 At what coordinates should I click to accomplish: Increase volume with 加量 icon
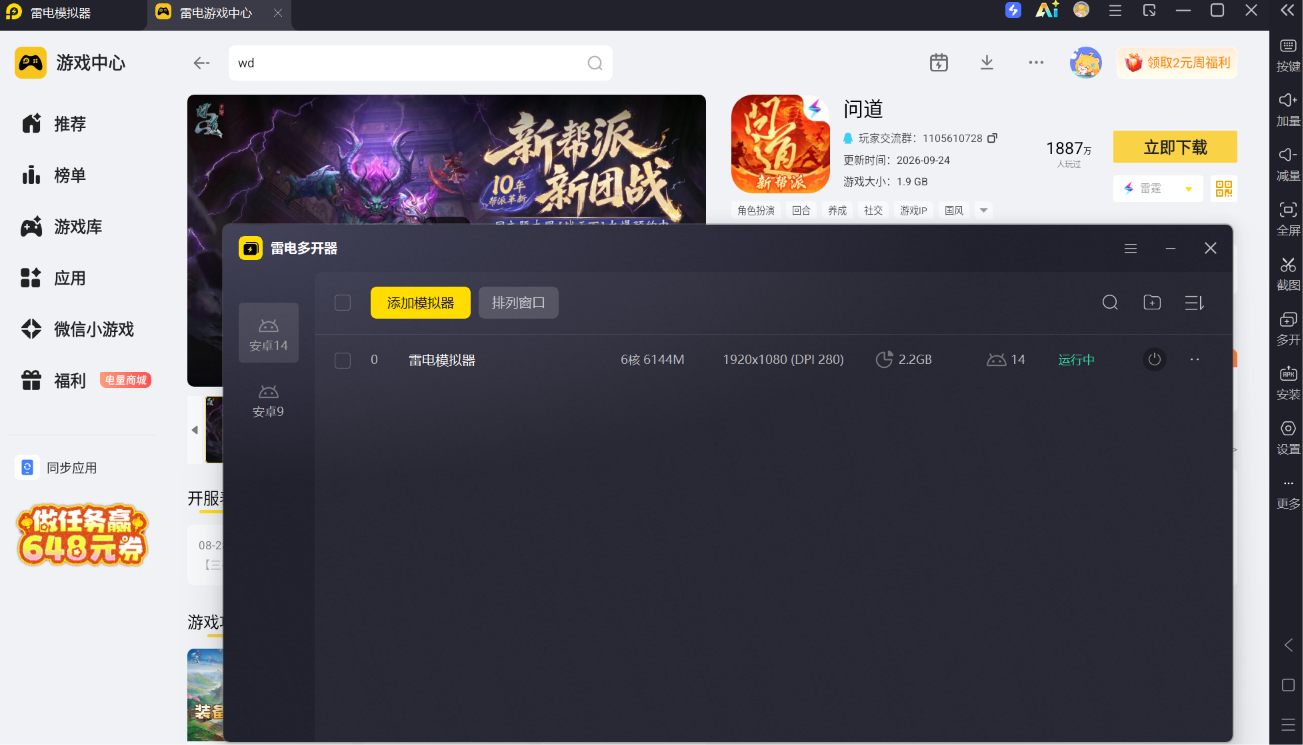[1288, 109]
